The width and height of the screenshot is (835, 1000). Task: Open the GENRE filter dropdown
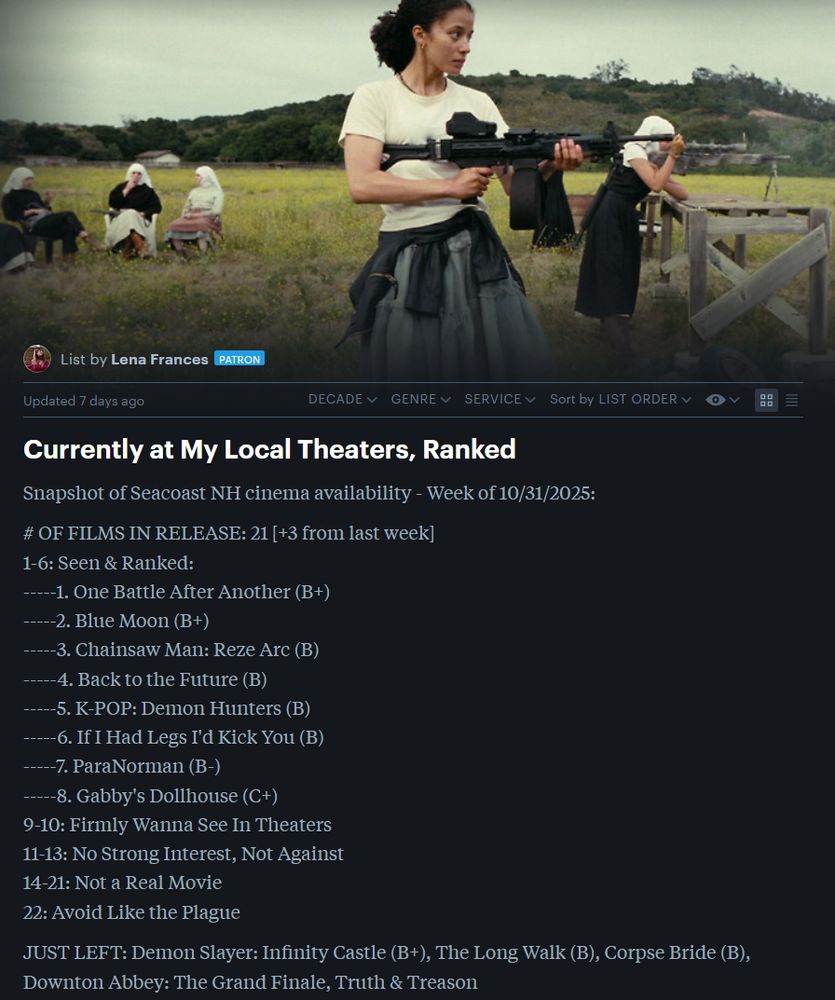point(420,399)
